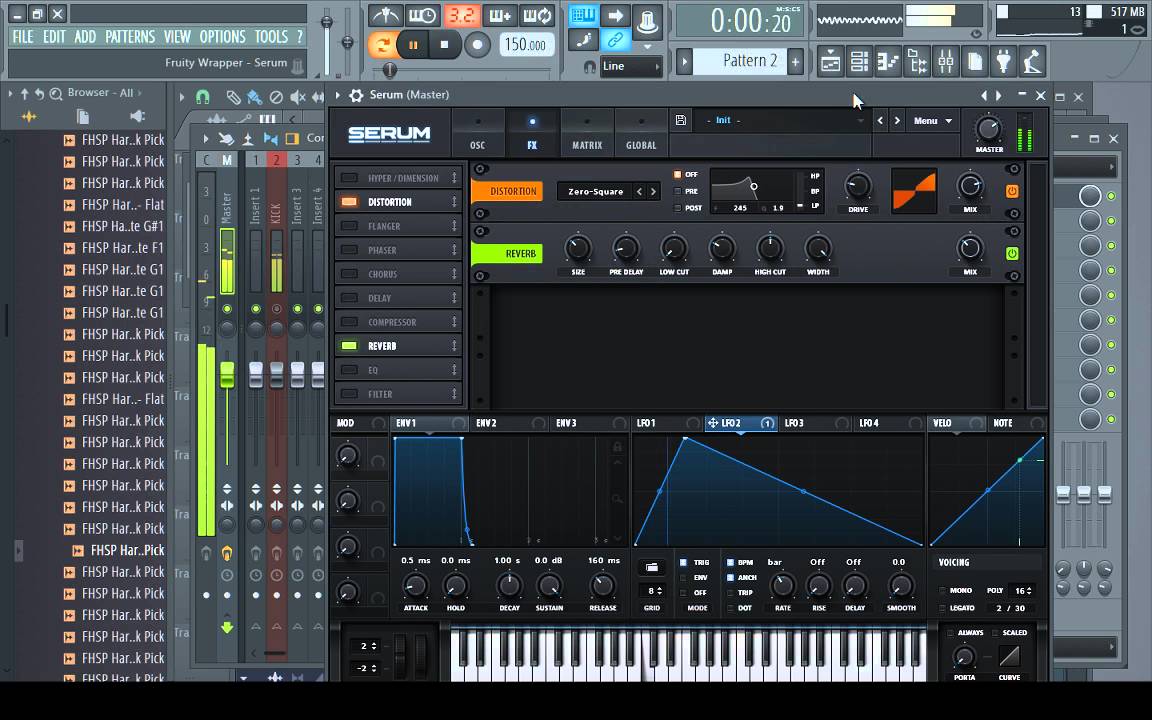The width and height of the screenshot is (1152, 720).
Task: Click the plugin plug icon in toolbar
Action: (x=1004, y=62)
